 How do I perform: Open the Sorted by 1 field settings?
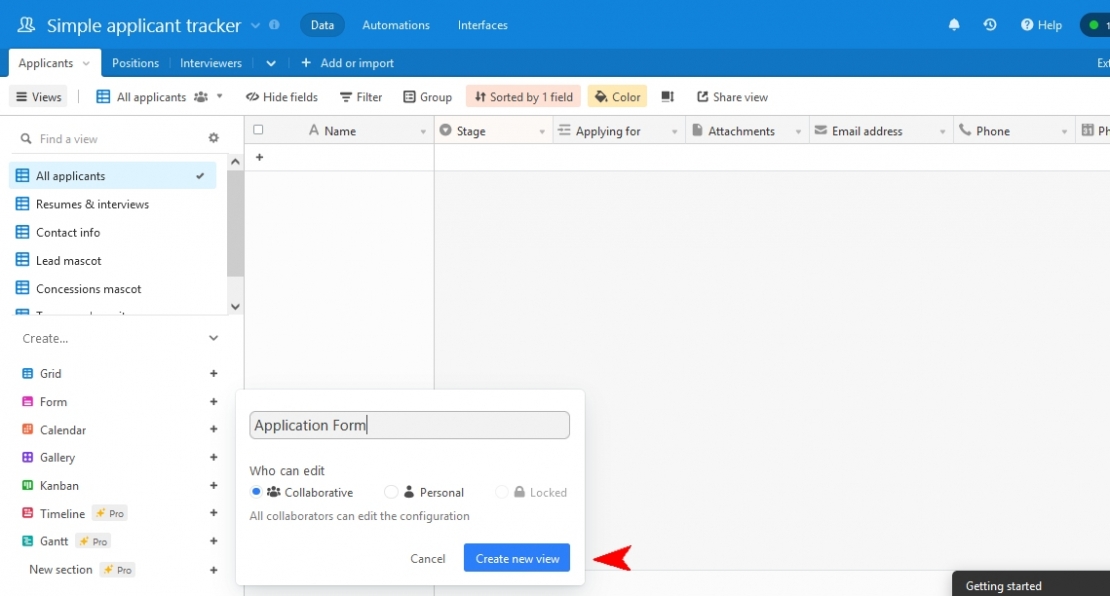(523, 96)
